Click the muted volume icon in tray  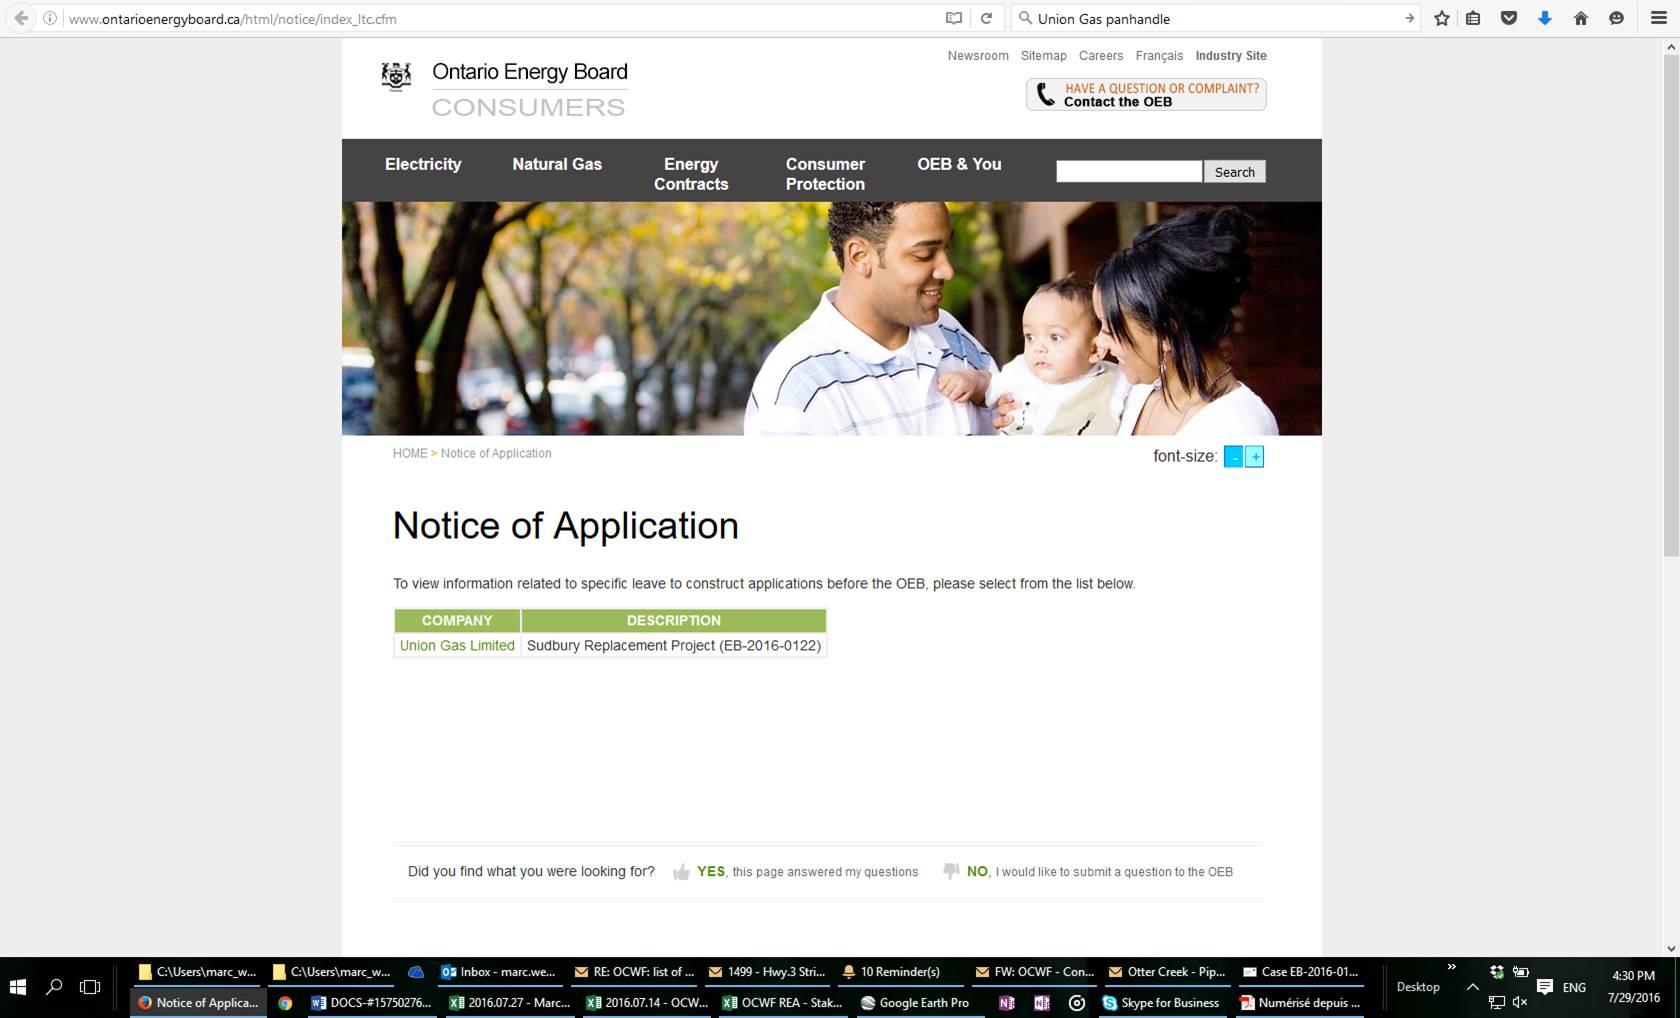(x=1521, y=1002)
